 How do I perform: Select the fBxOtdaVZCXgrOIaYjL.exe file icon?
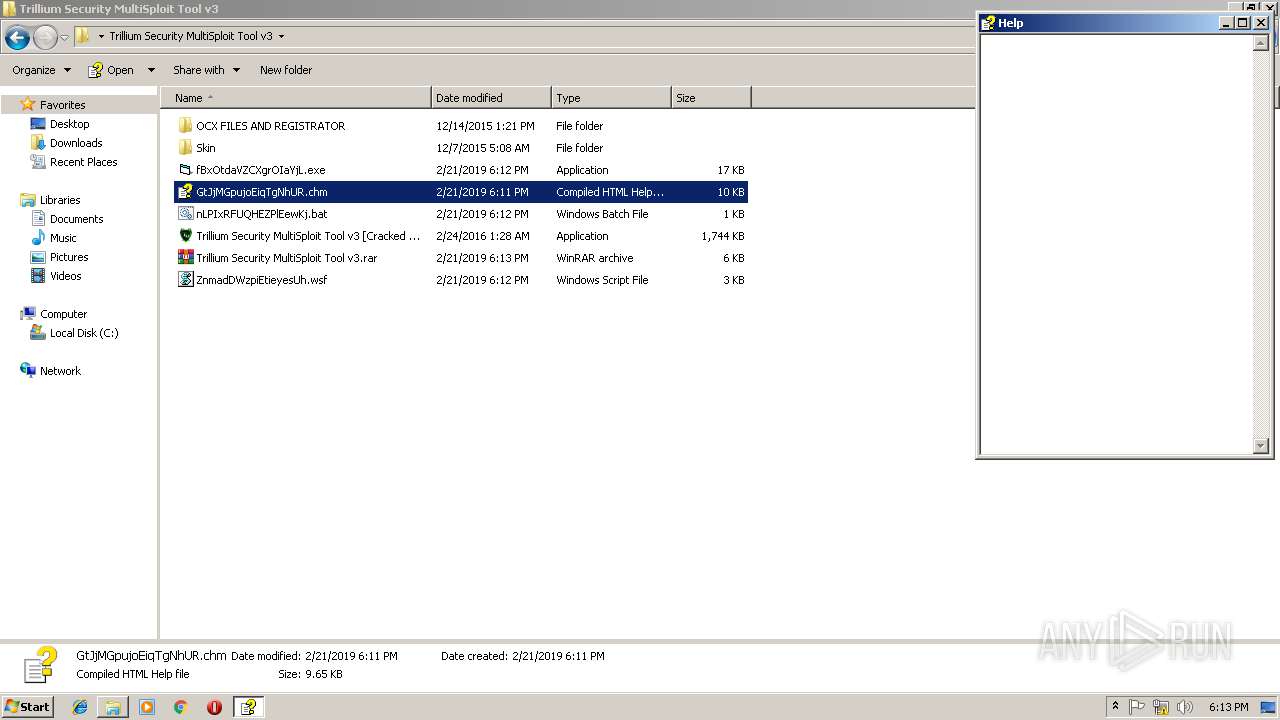point(185,170)
